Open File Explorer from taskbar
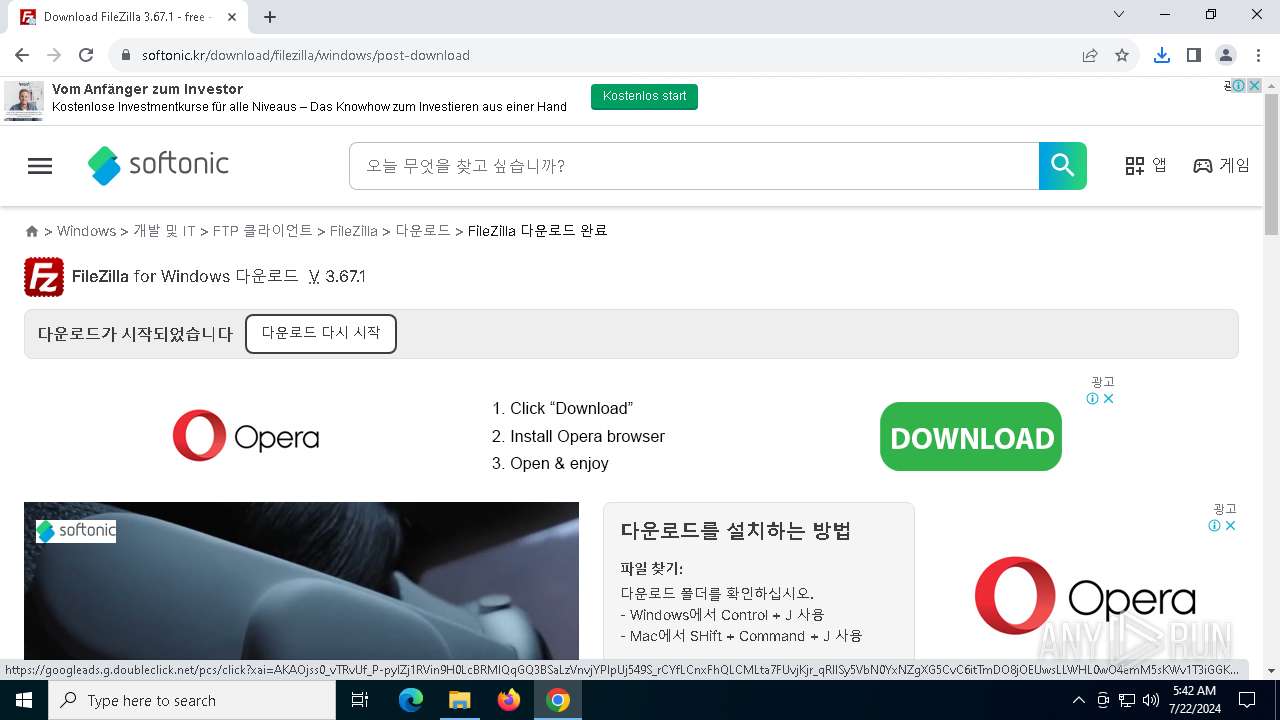 tap(460, 700)
